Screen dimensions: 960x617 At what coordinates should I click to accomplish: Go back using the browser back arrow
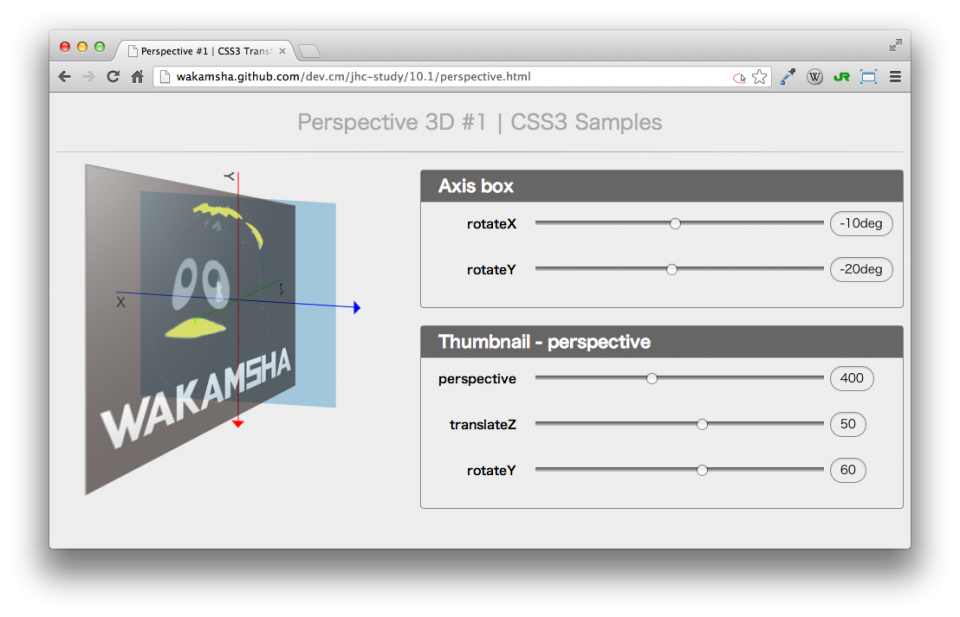pyautogui.click(x=63, y=76)
